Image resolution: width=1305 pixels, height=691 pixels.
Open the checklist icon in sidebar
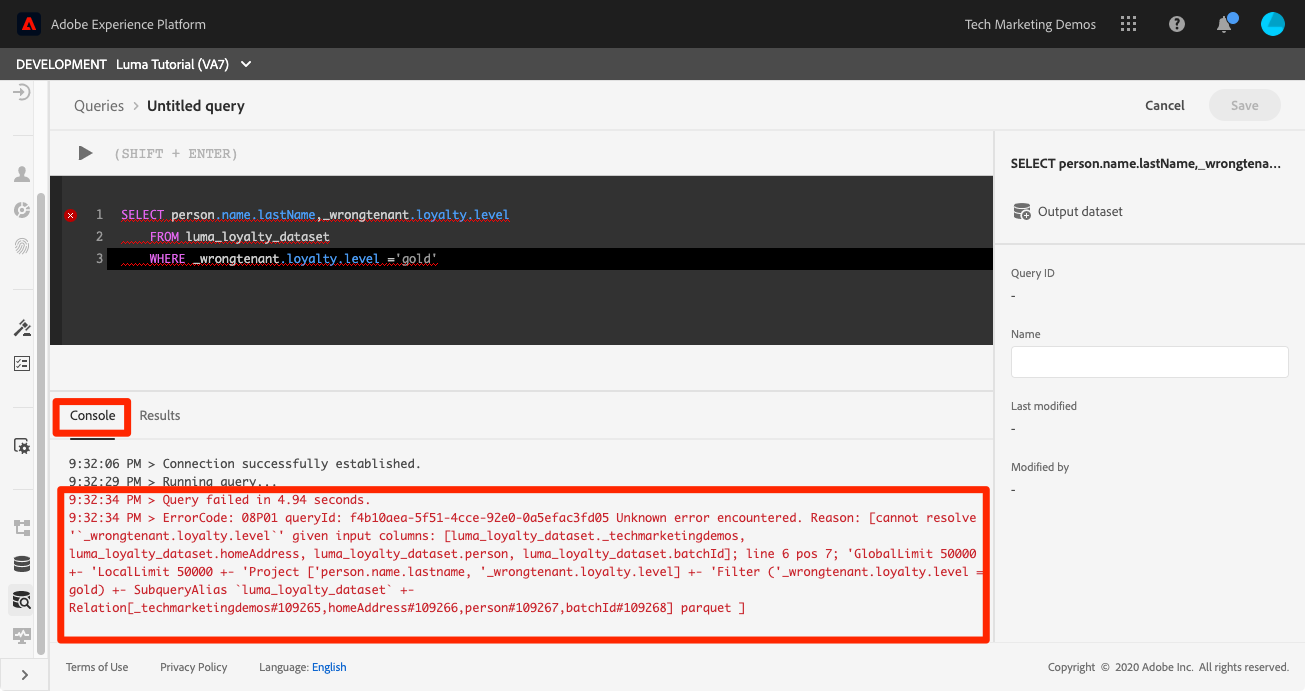(22, 363)
